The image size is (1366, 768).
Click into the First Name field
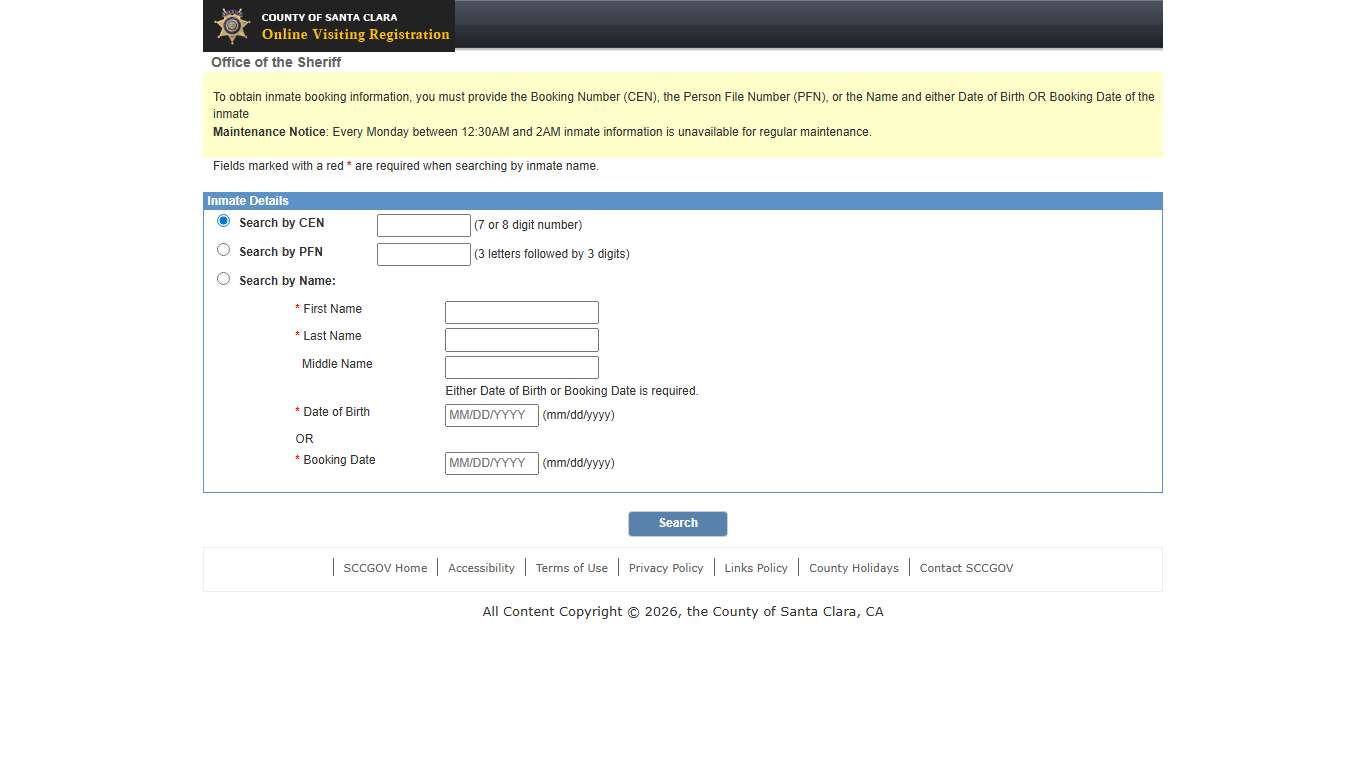(x=521, y=312)
